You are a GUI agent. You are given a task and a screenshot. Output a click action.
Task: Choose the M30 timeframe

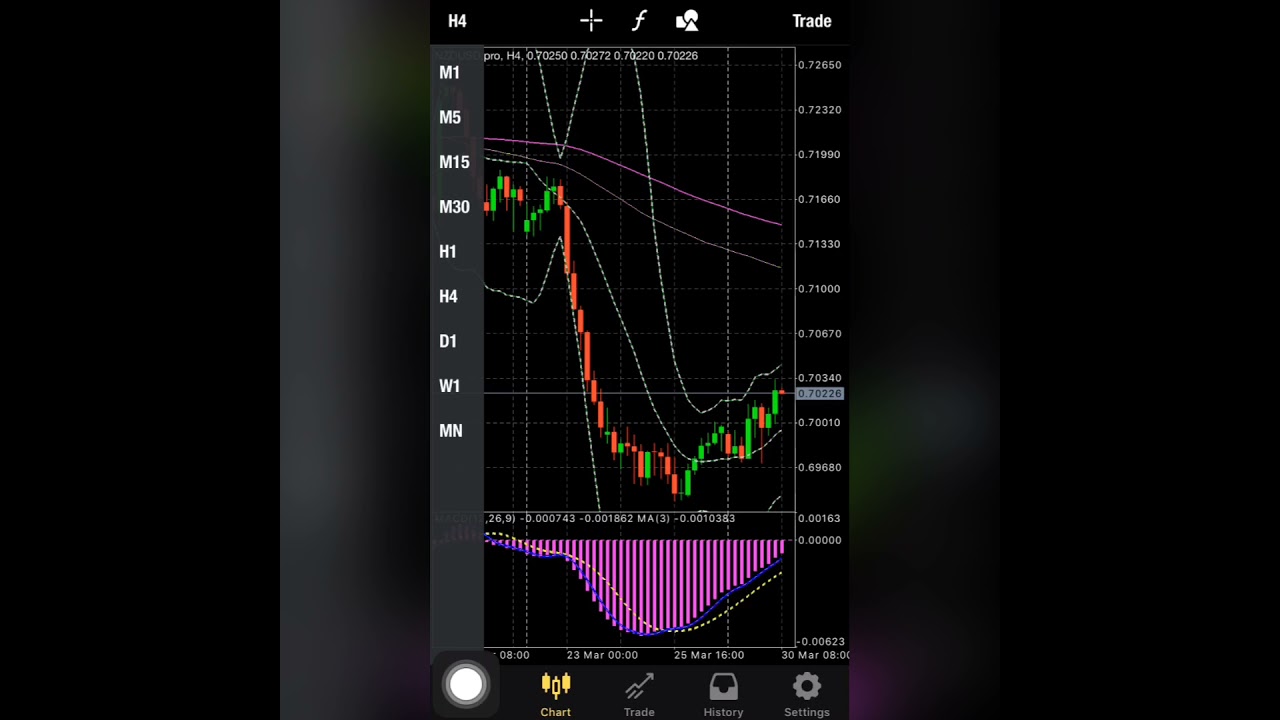pyautogui.click(x=454, y=207)
